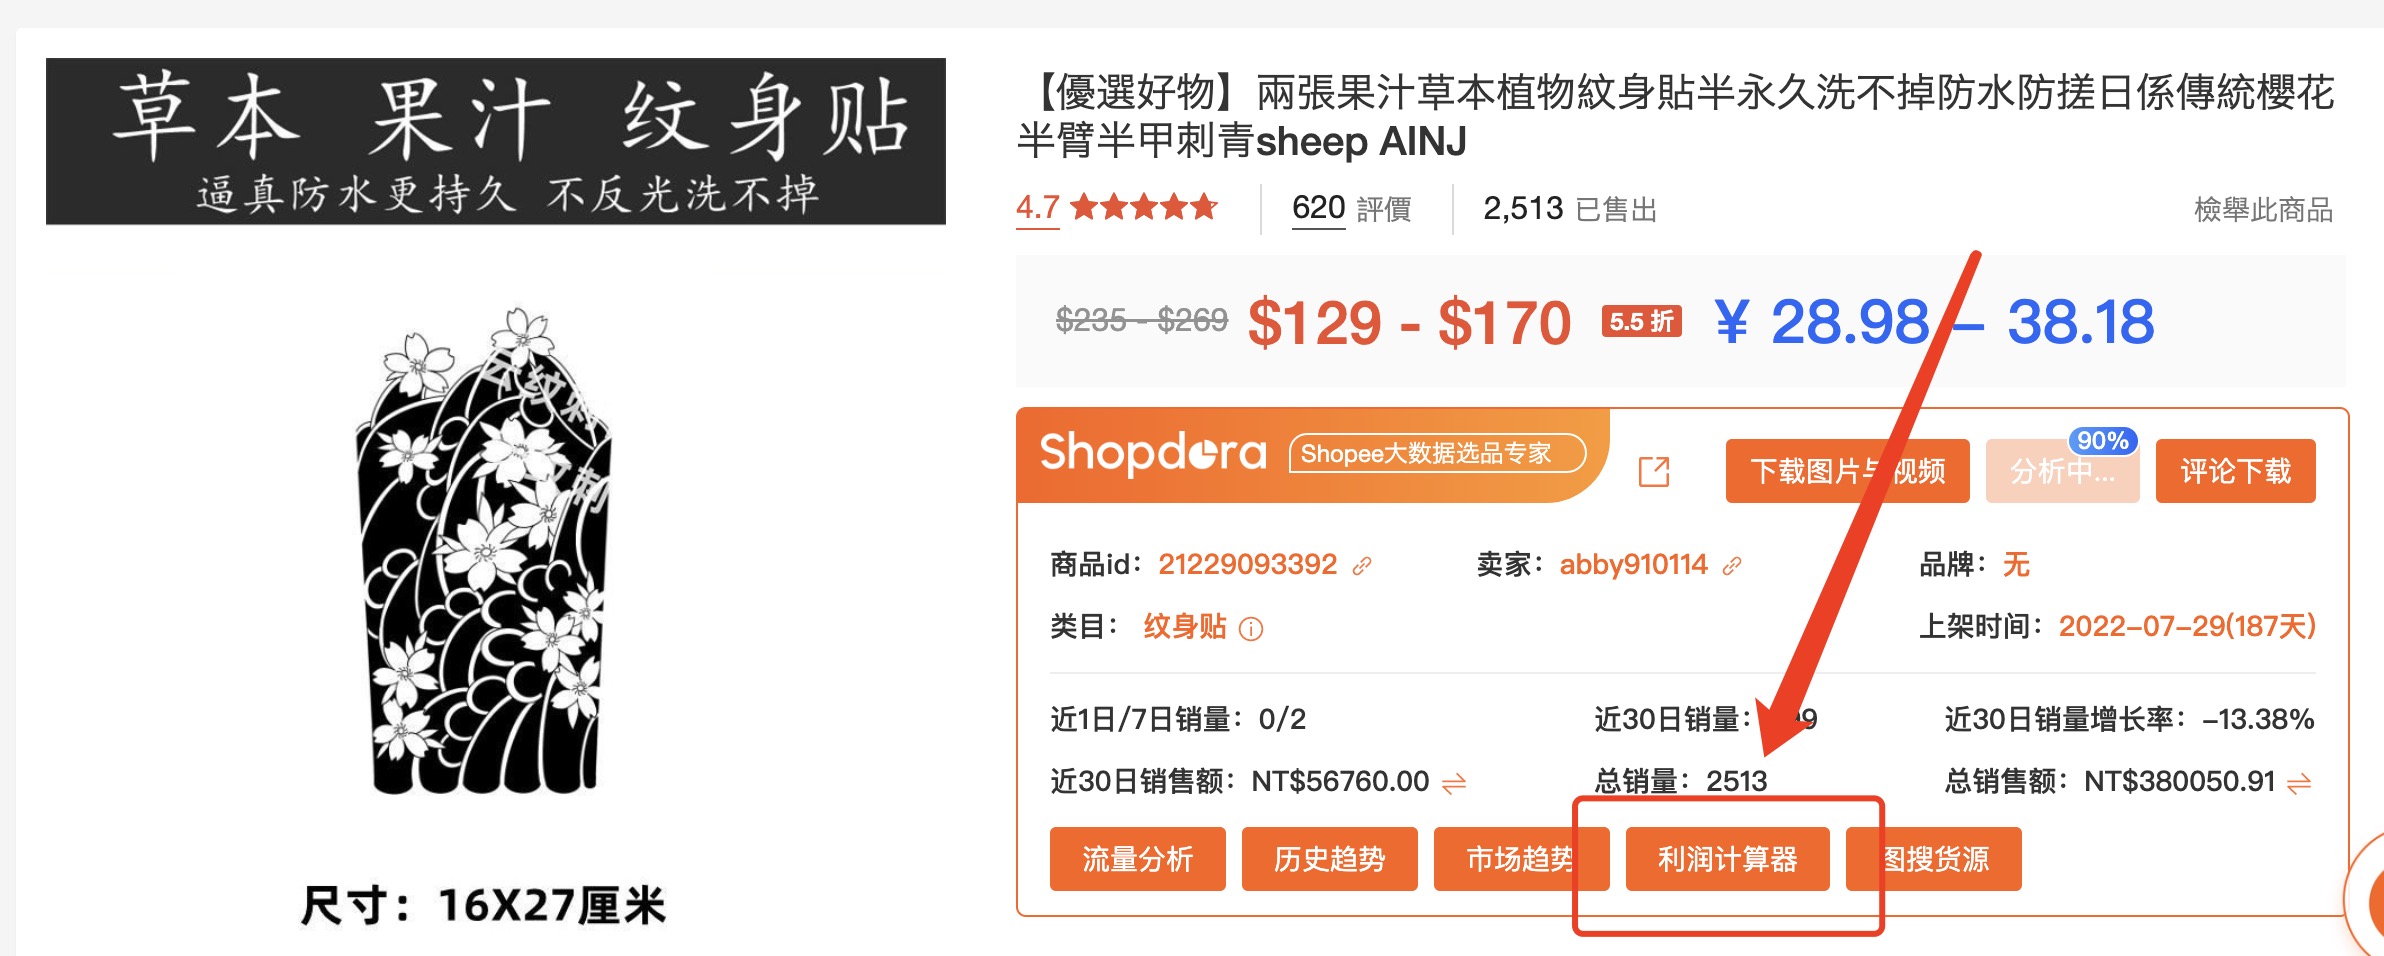The height and width of the screenshot is (956, 2384).
Task: Click 檢舉此商品 report product link
Action: 2263,209
